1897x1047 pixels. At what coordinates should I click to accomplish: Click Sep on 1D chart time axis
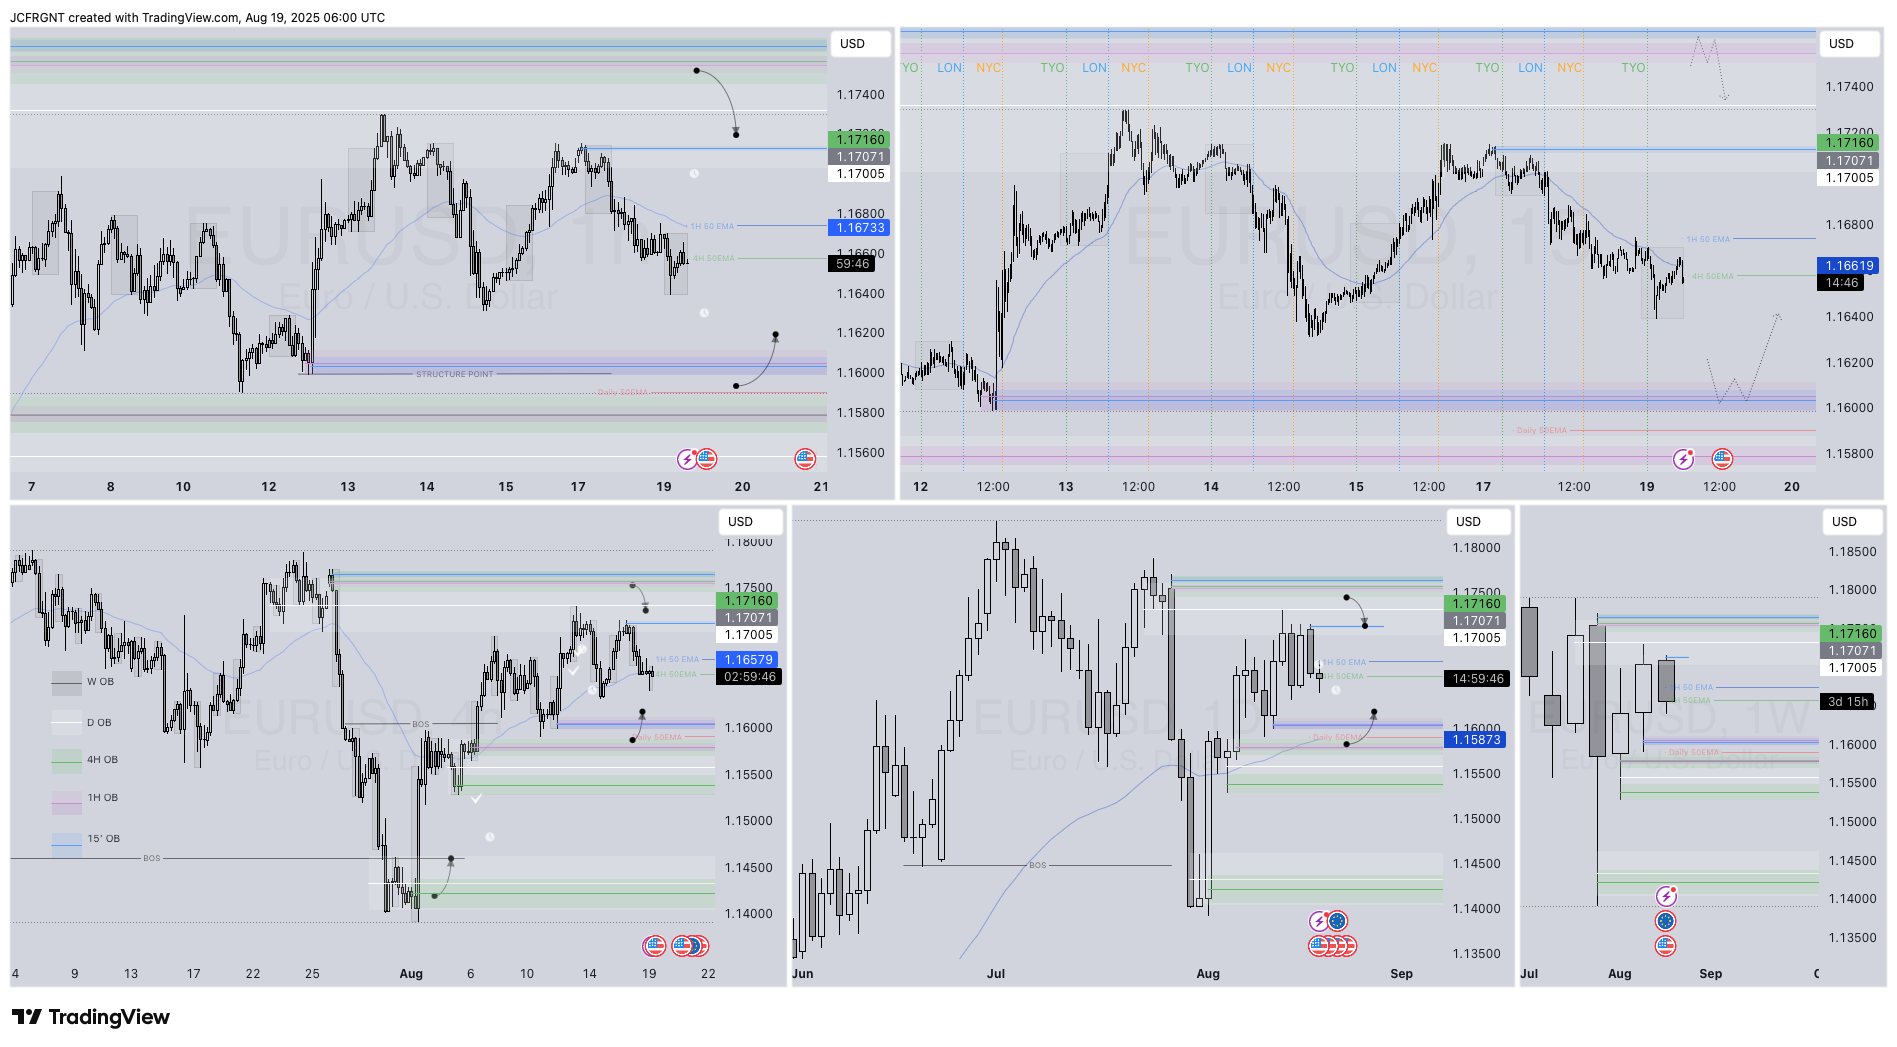click(1401, 974)
